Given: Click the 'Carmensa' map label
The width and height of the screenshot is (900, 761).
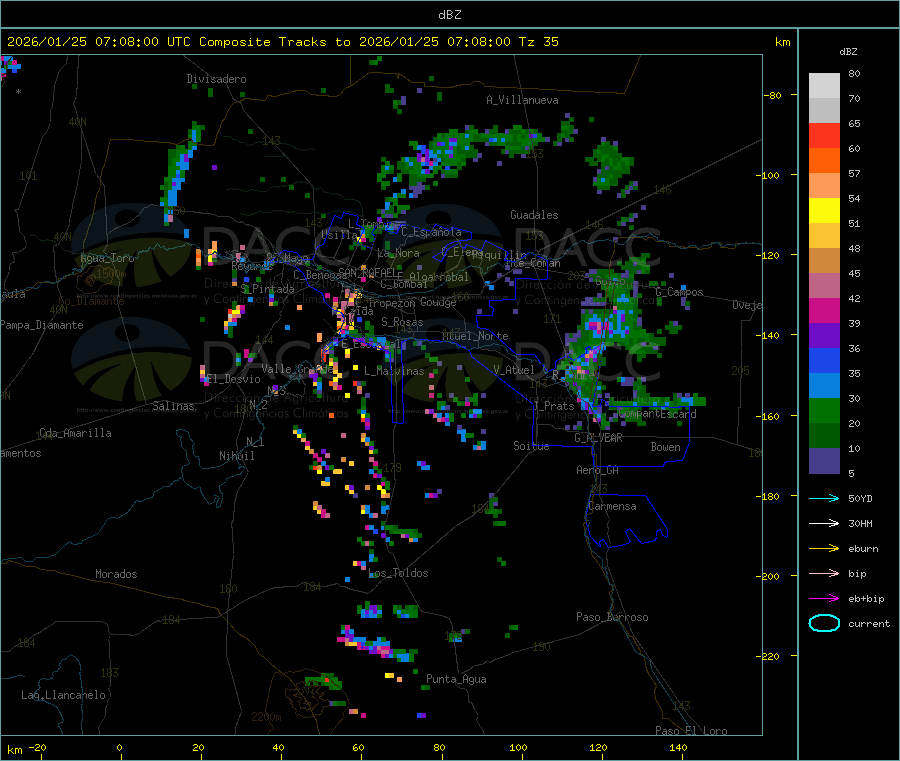Looking at the screenshot, I should (x=612, y=506).
